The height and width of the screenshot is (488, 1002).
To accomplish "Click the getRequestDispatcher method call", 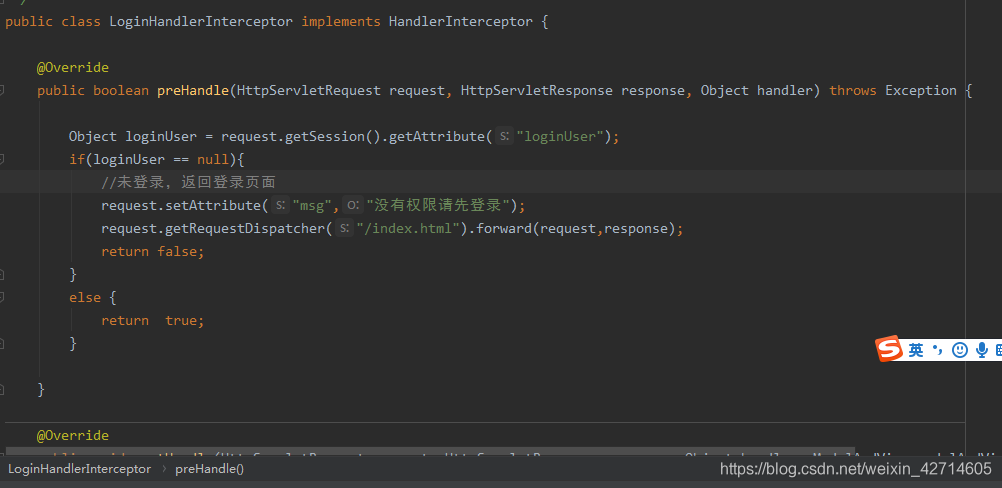I will (245, 228).
